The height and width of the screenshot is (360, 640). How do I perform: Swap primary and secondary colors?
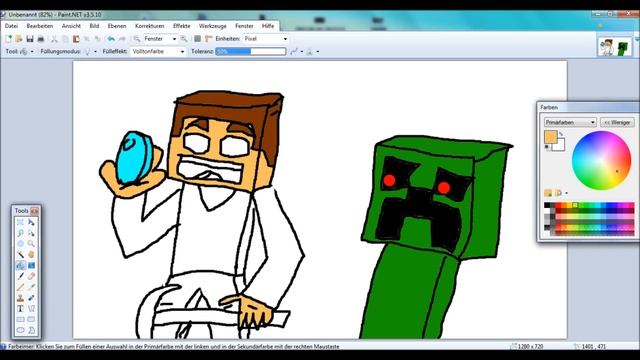pyautogui.click(x=561, y=134)
